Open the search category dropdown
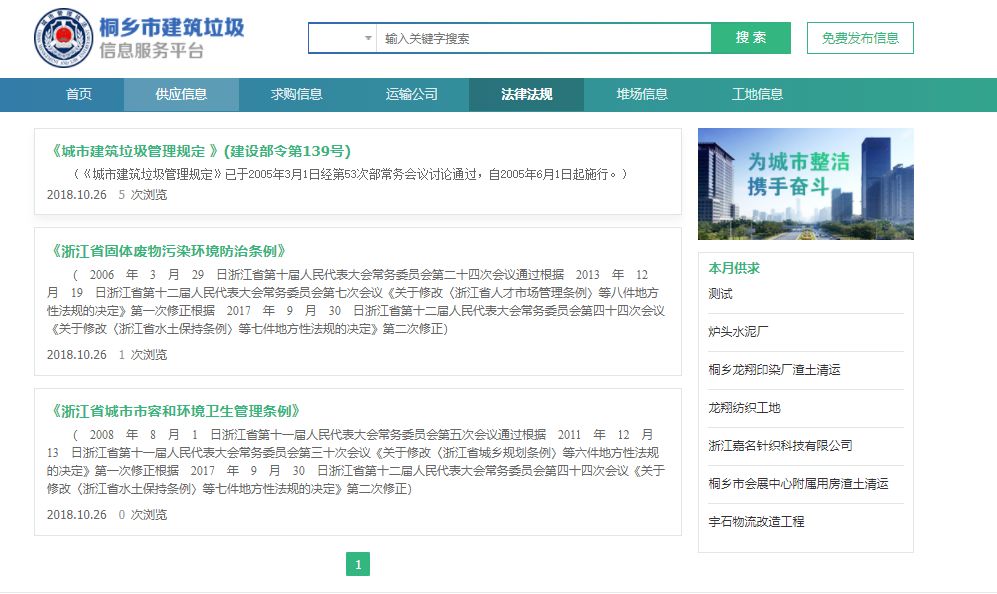997x594 pixels. coord(343,38)
